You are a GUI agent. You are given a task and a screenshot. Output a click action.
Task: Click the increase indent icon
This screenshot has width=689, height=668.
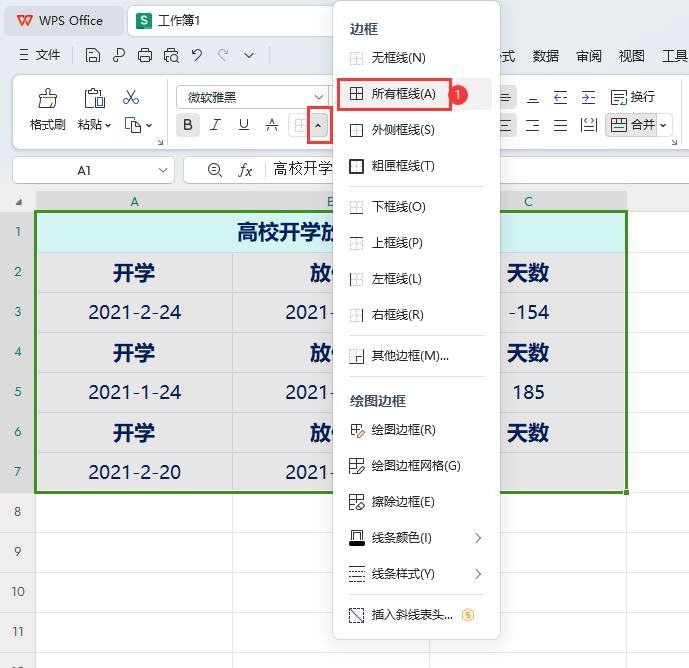pos(588,97)
